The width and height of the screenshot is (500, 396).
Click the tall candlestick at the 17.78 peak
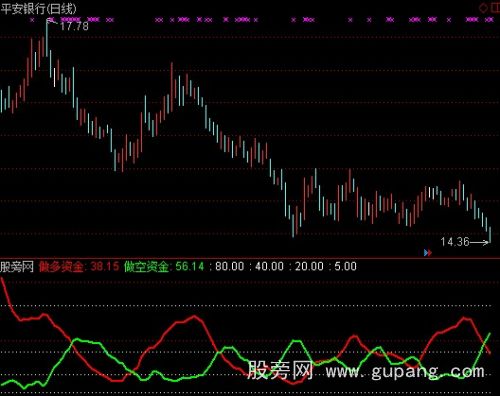[x=47, y=38]
